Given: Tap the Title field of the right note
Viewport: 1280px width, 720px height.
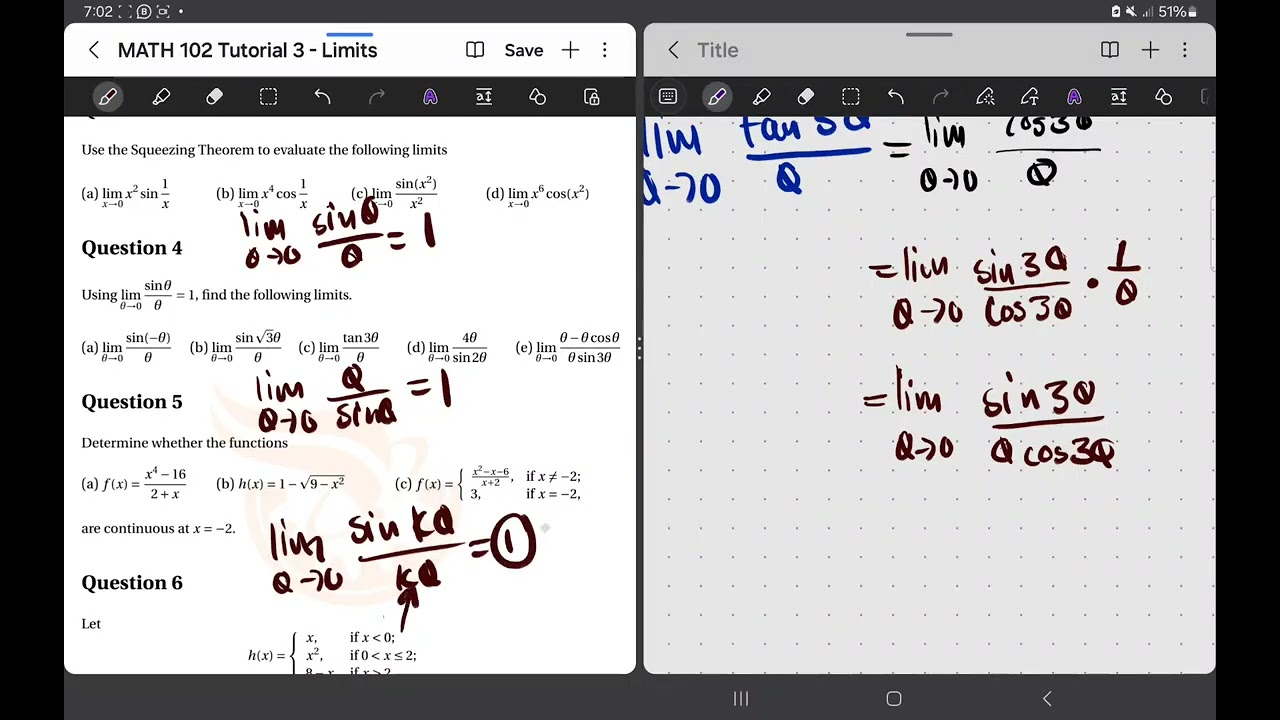Looking at the screenshot, I should (x=718, y=50).
